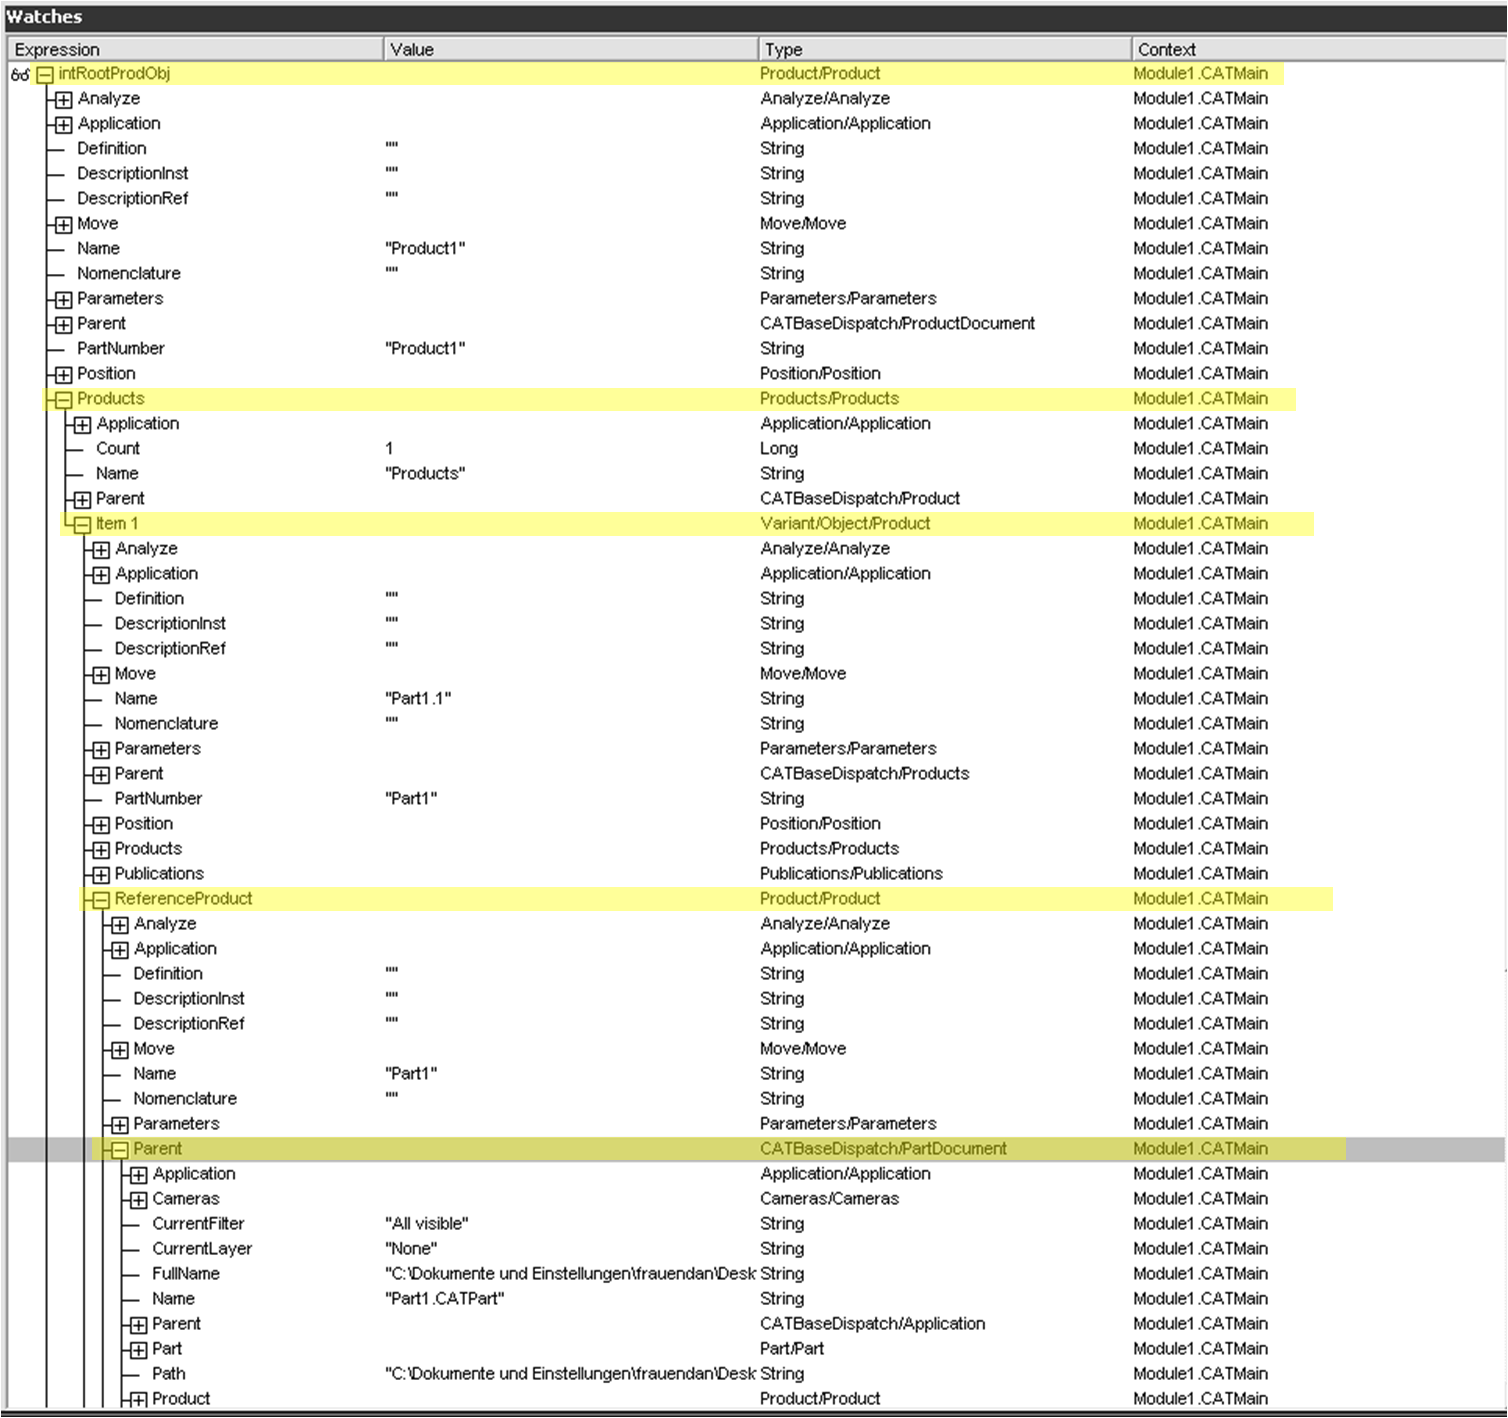This screenshot has height=1418, width=1508.
Task: Click the value "Part1.1"
Action: tap(418, 698)
